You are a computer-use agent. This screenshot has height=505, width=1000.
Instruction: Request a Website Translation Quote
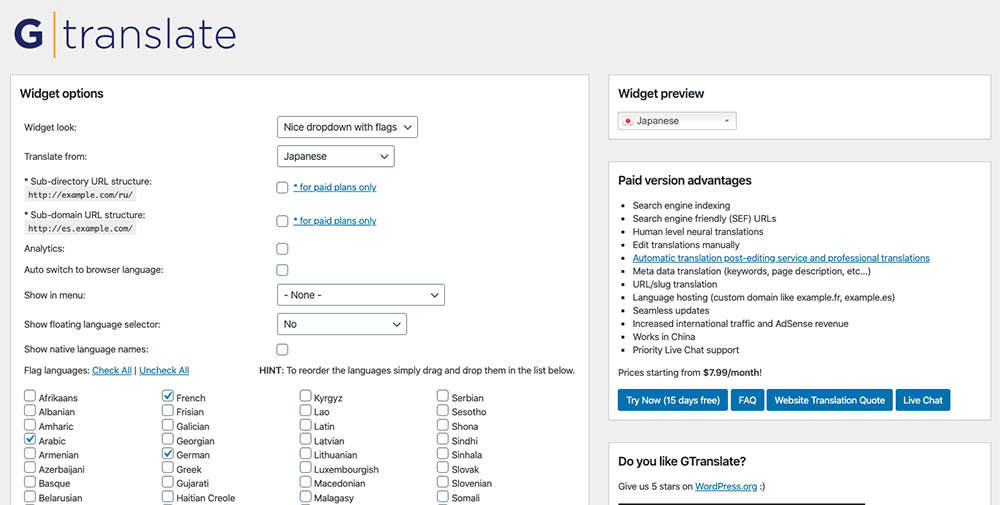click(829, 400)
